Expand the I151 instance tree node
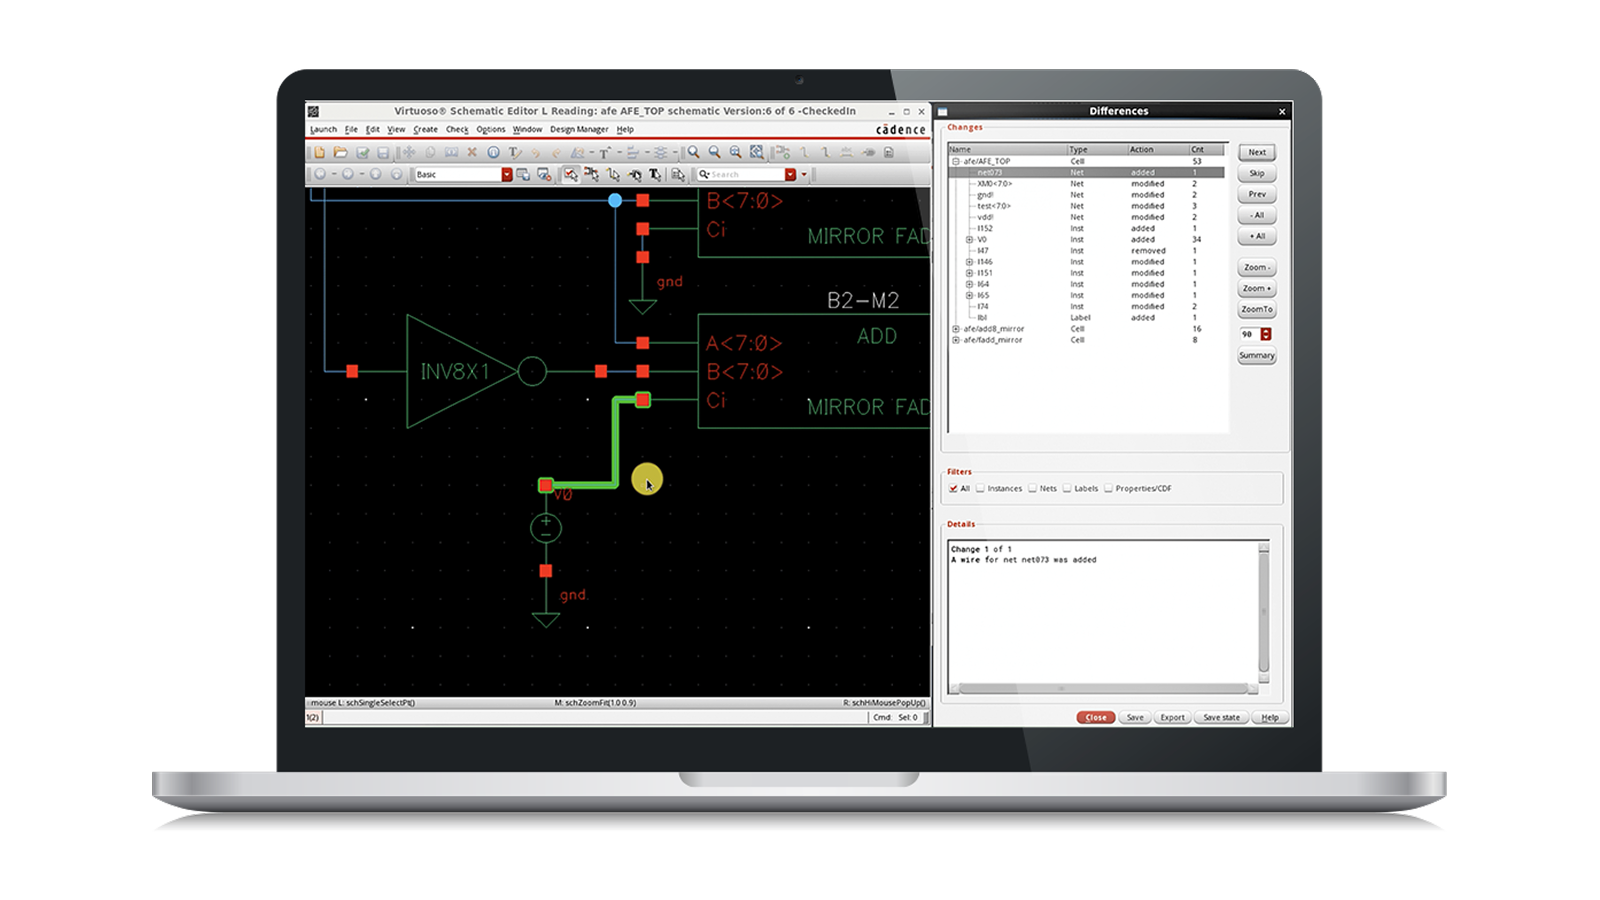Viewport: 1600px width, 900px height. (x=969, y=273)
